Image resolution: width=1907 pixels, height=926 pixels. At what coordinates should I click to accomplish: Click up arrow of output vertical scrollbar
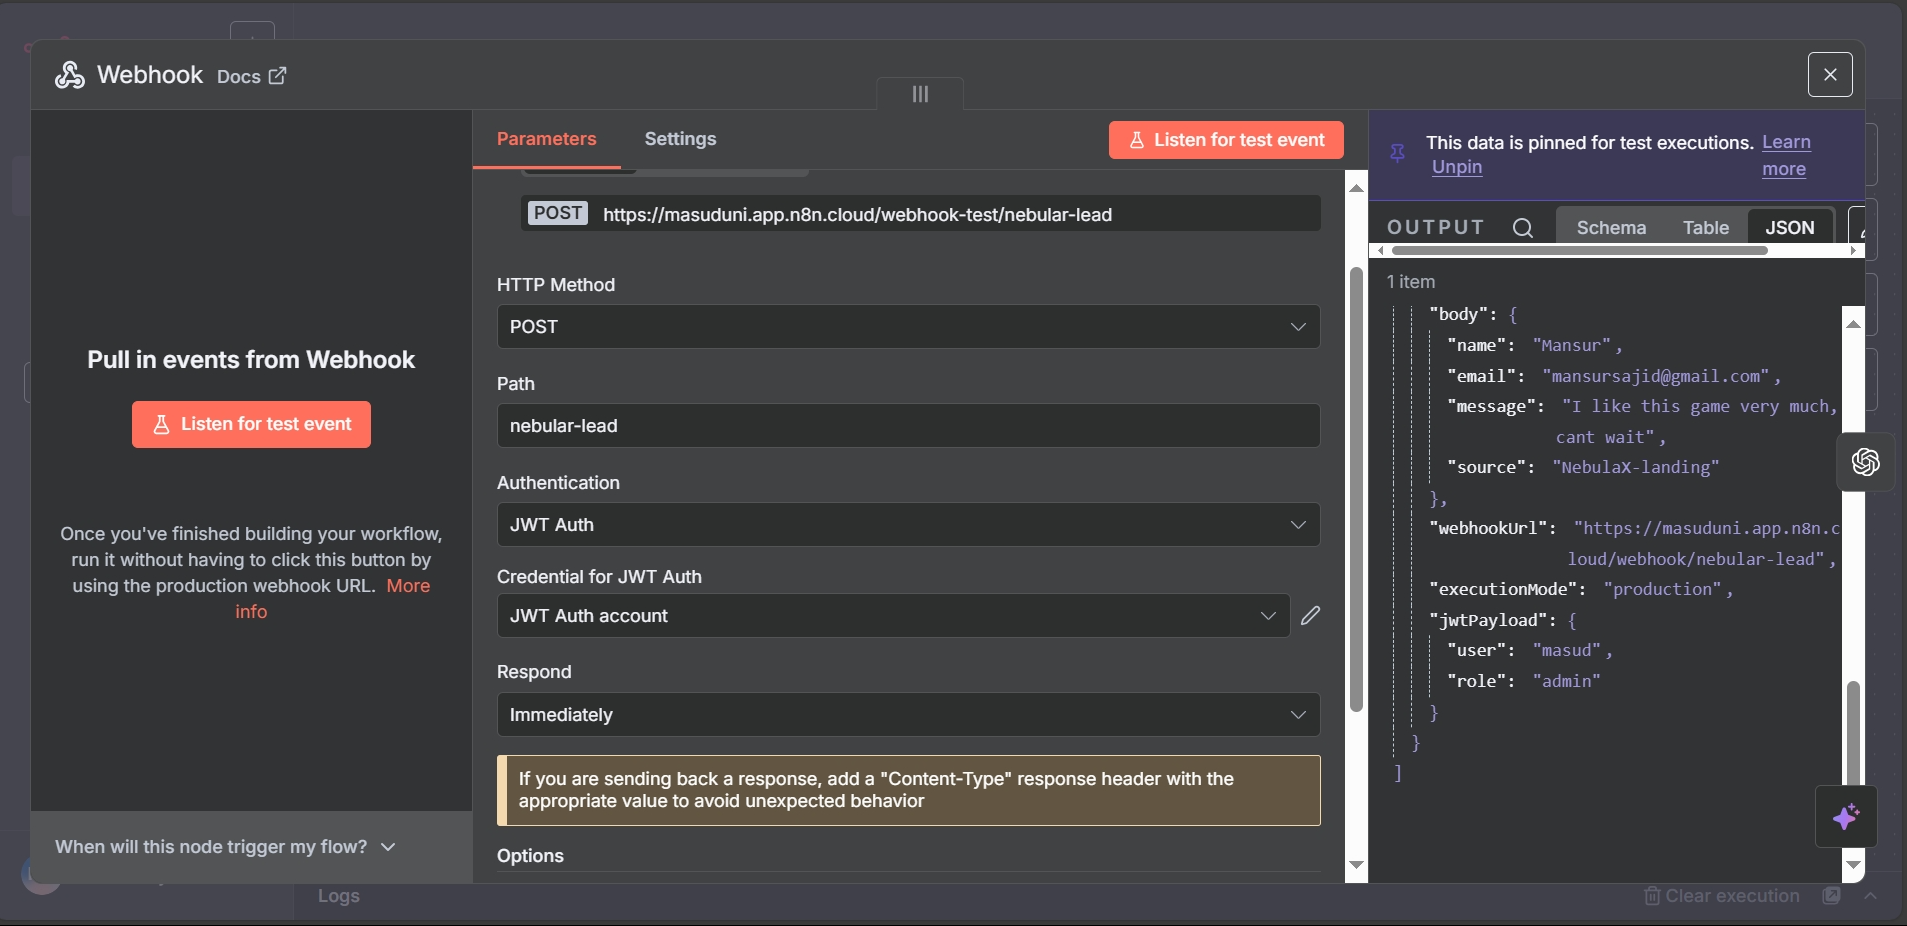click(x=1853, y=324)
